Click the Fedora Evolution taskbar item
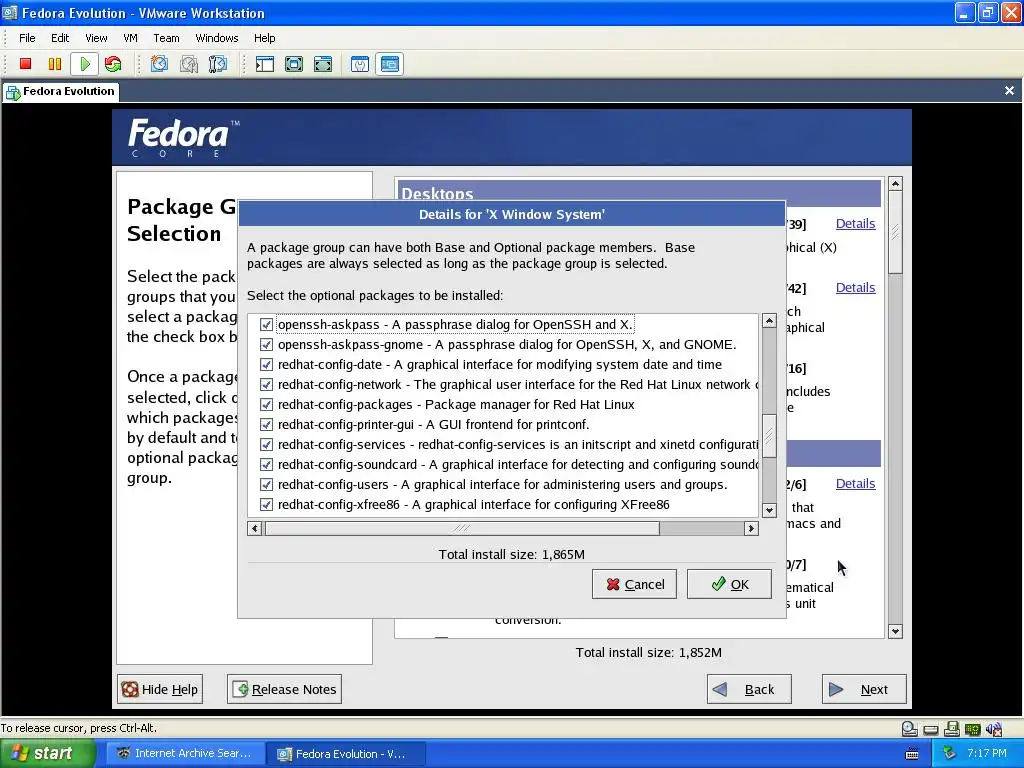The height and width of the screenshot is (768, 1024). [x=346, y=754]
